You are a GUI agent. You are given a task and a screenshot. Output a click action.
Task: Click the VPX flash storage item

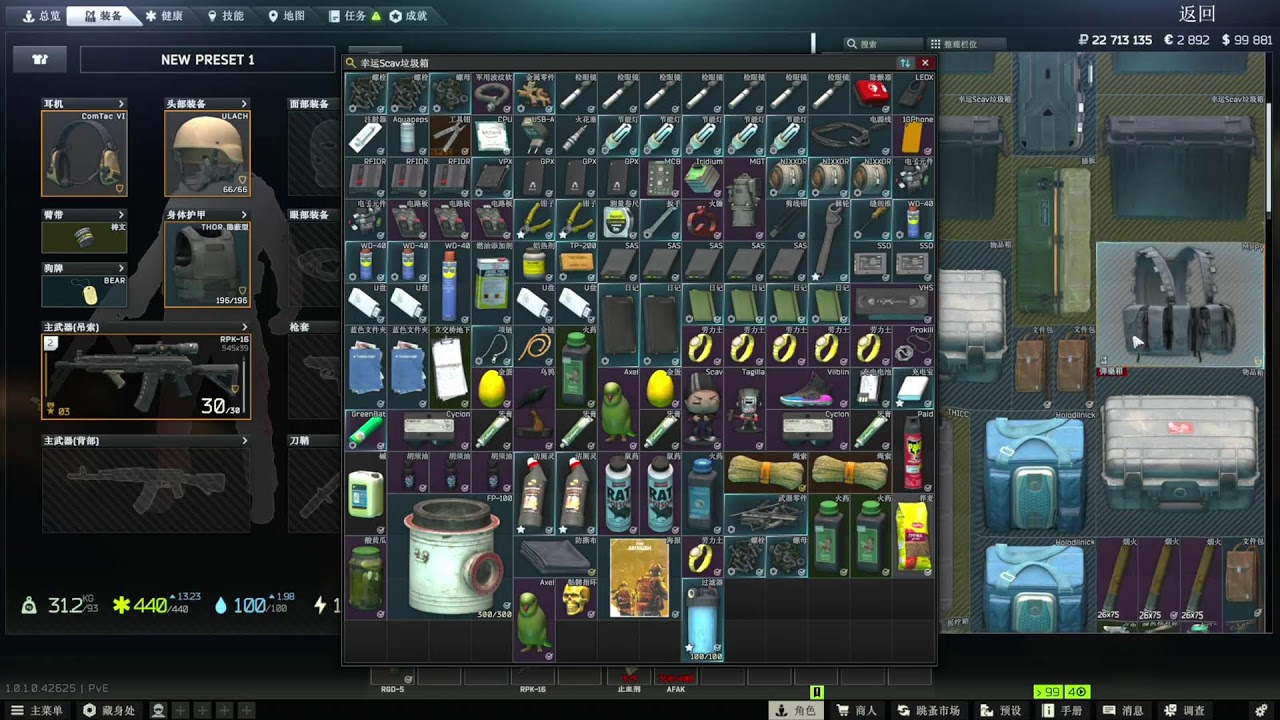pos(492,177)
